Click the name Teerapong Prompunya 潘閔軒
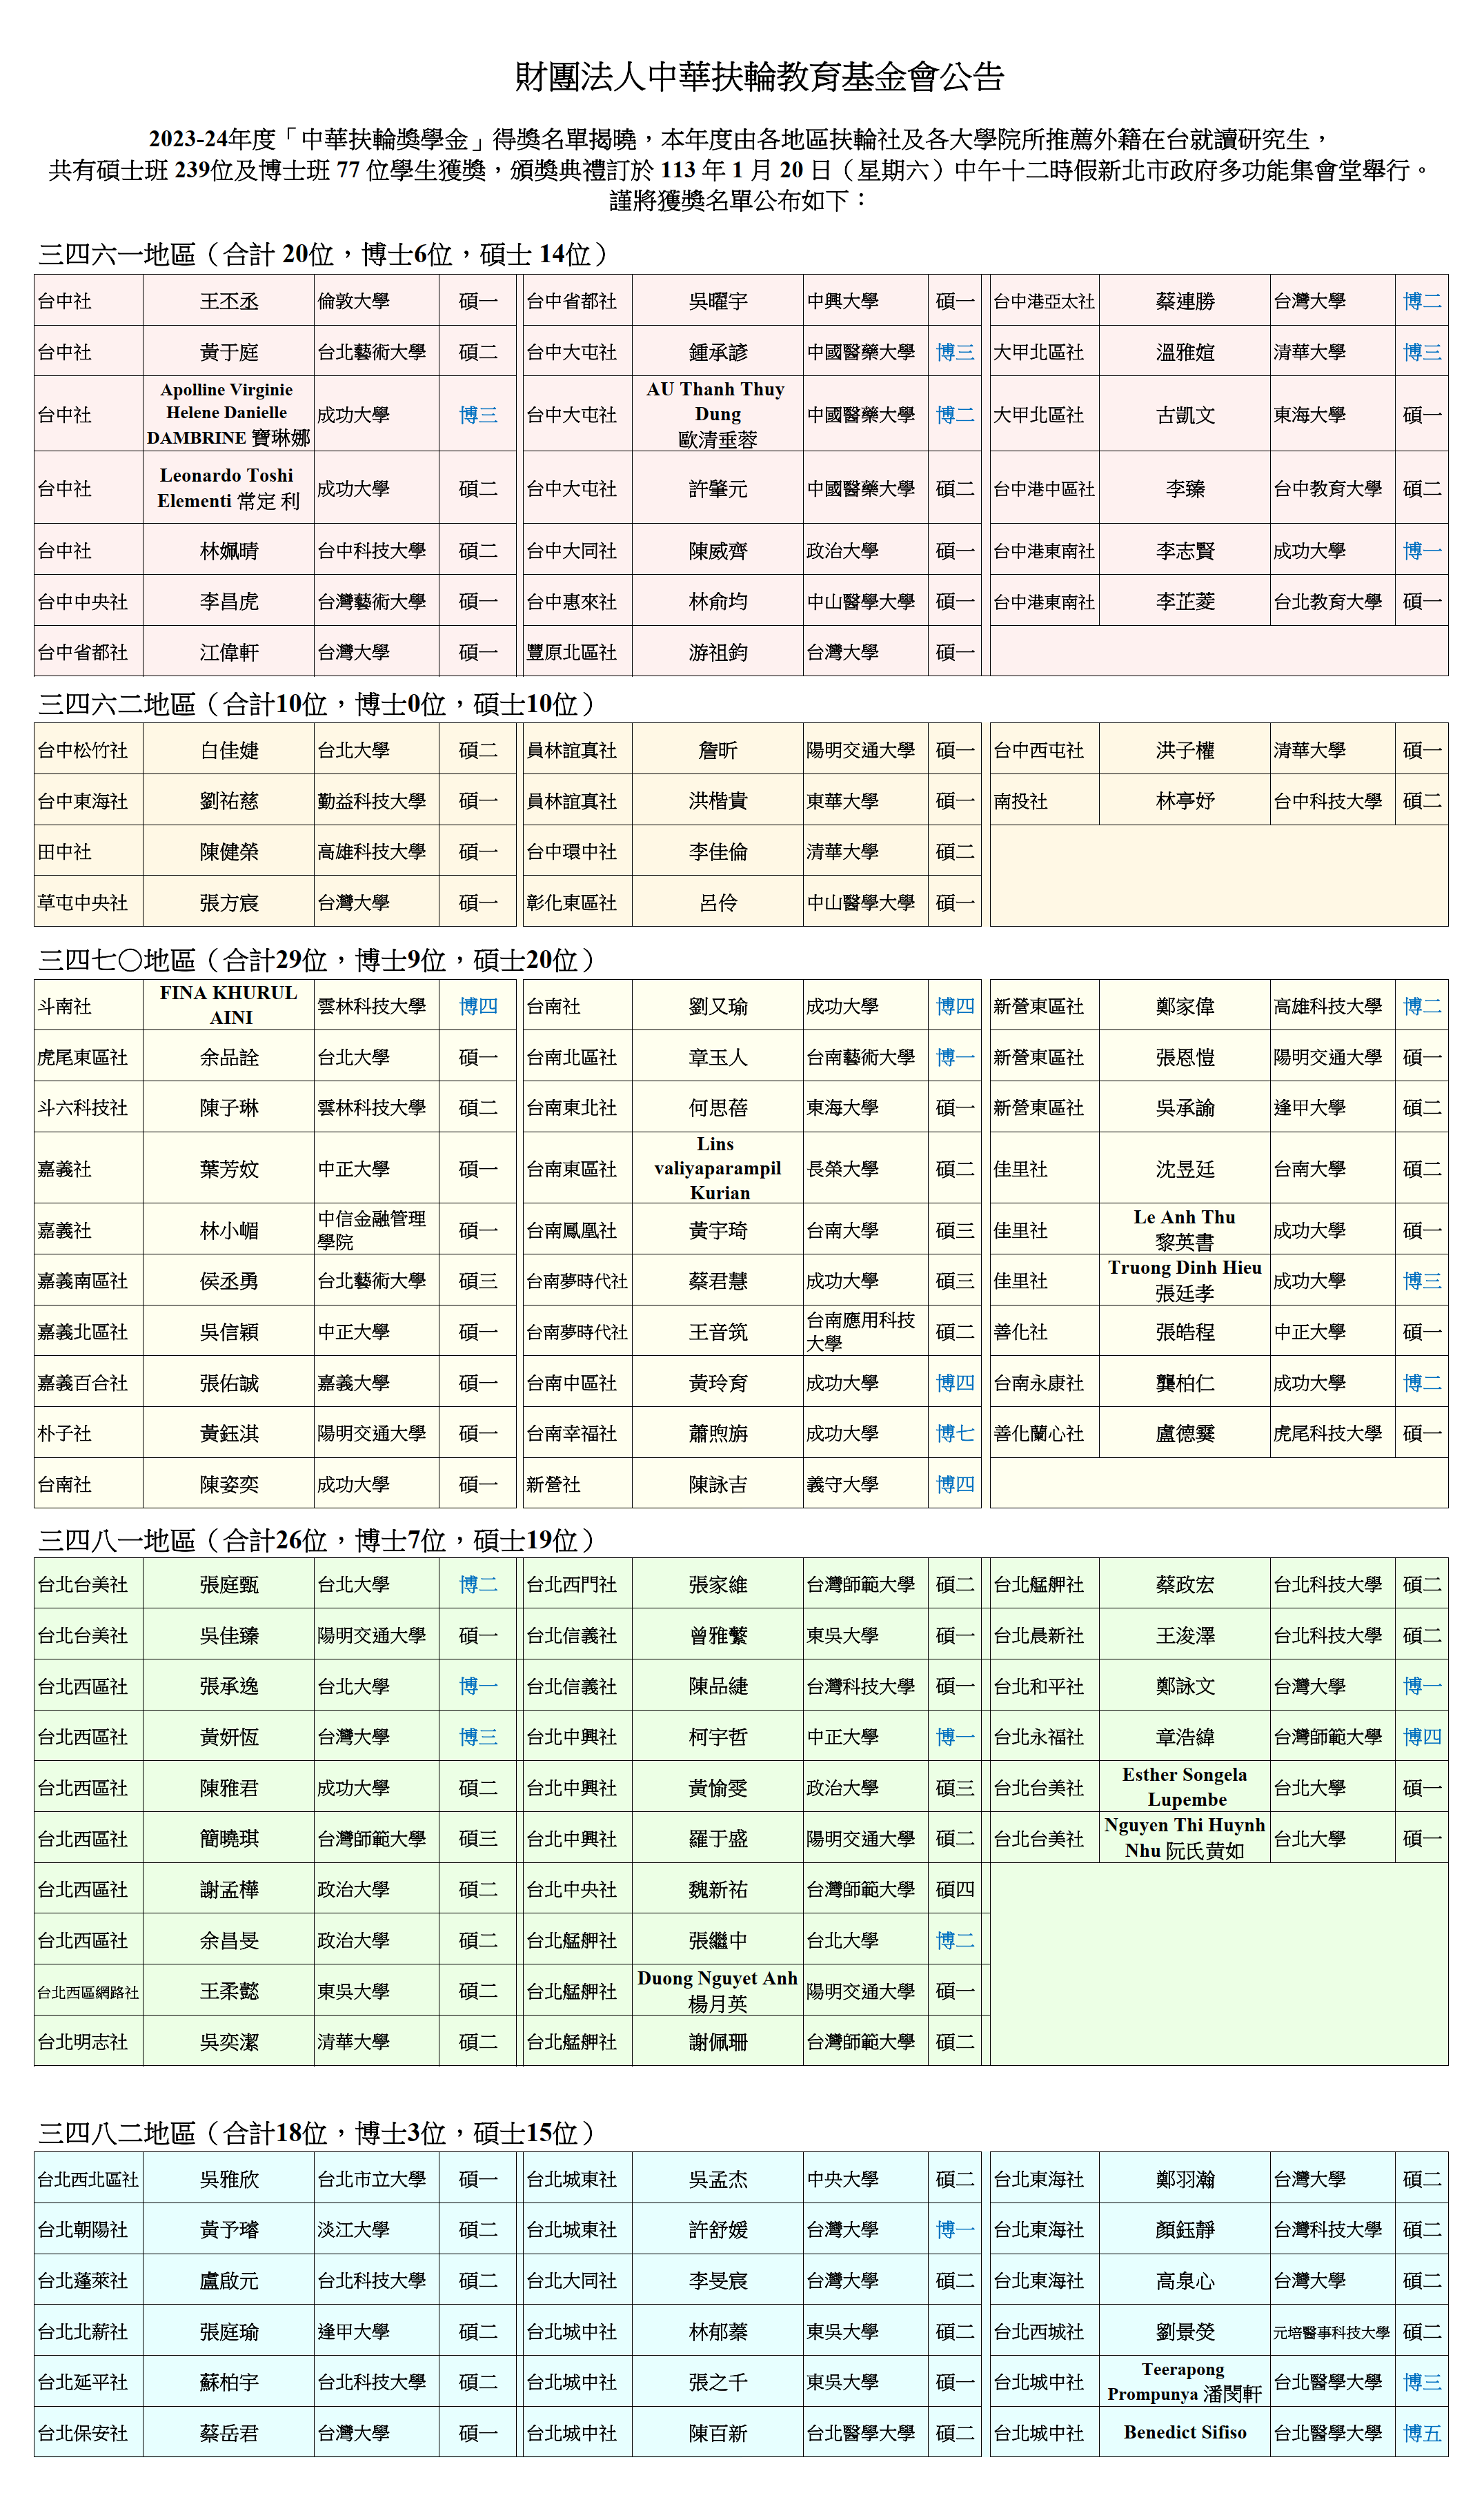Viewport: 1484px width, 2493px height. 1185,2382
